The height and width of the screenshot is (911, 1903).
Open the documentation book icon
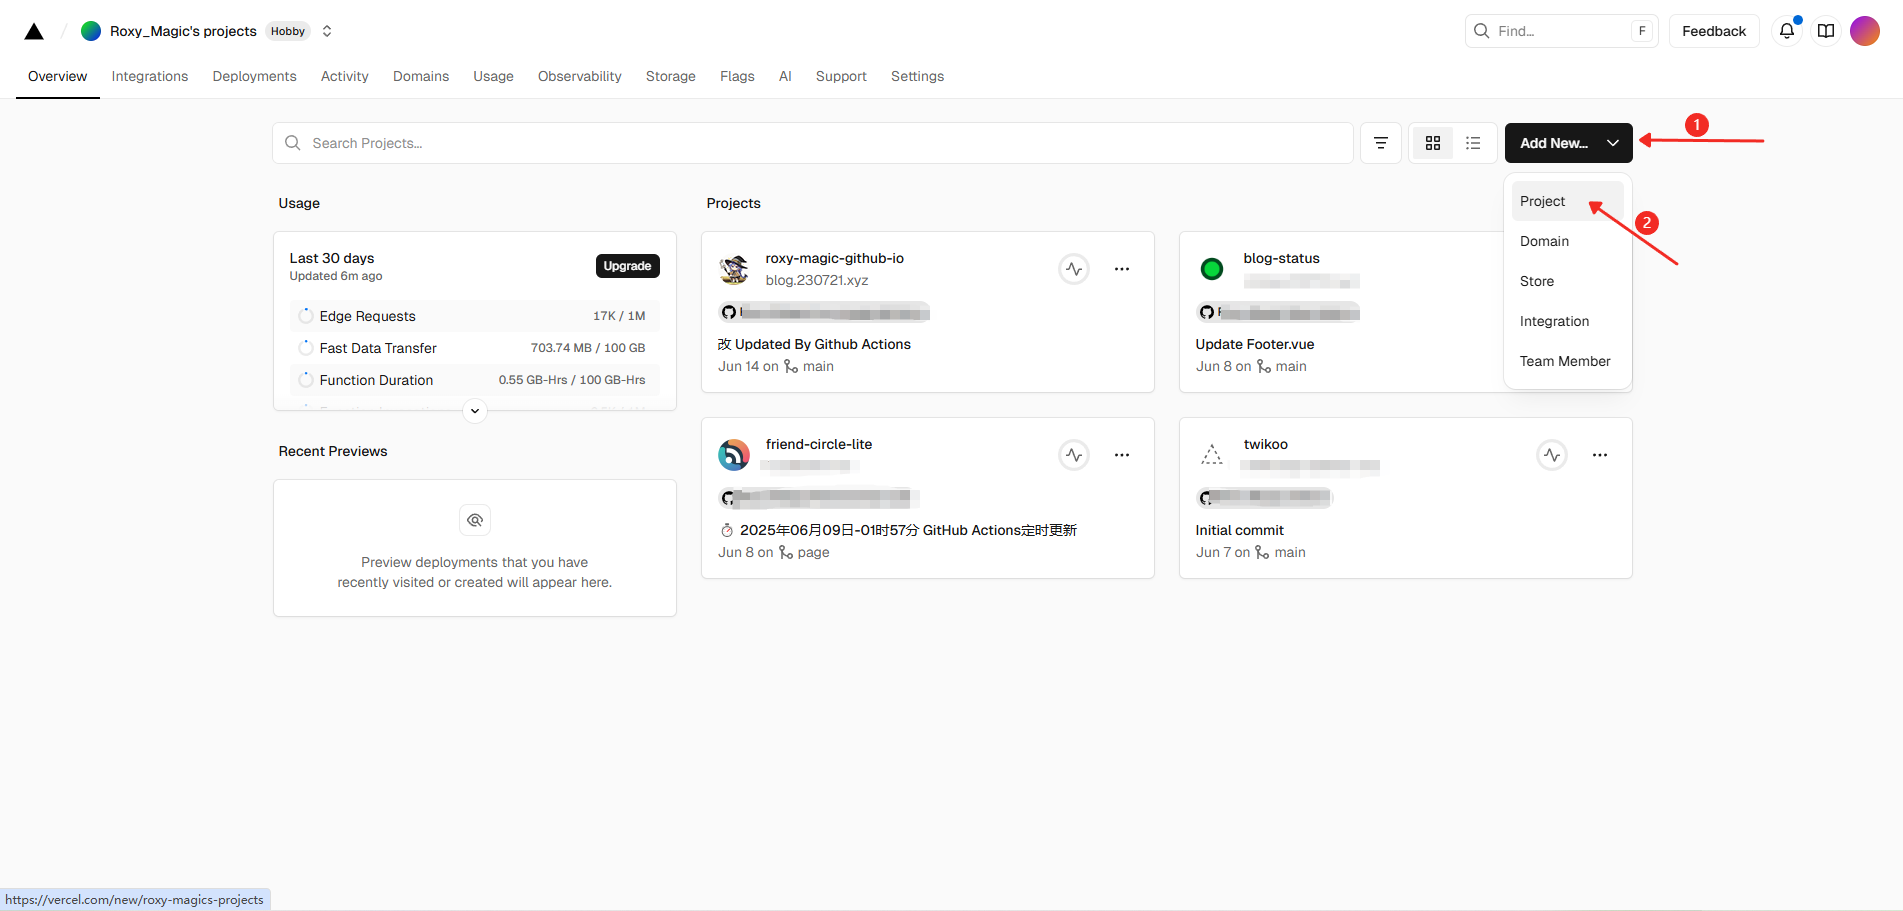[1826, 31]
